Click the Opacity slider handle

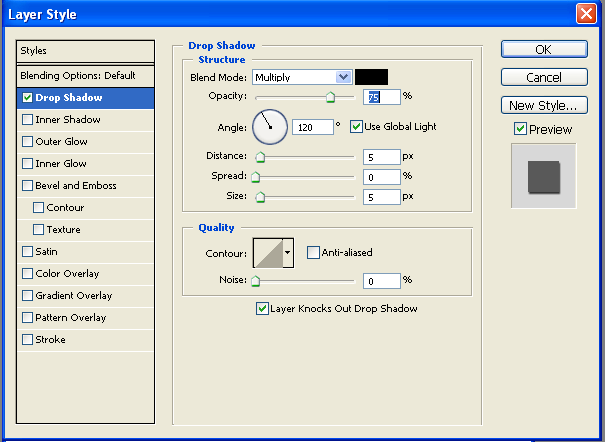click(x=330, y=97)
